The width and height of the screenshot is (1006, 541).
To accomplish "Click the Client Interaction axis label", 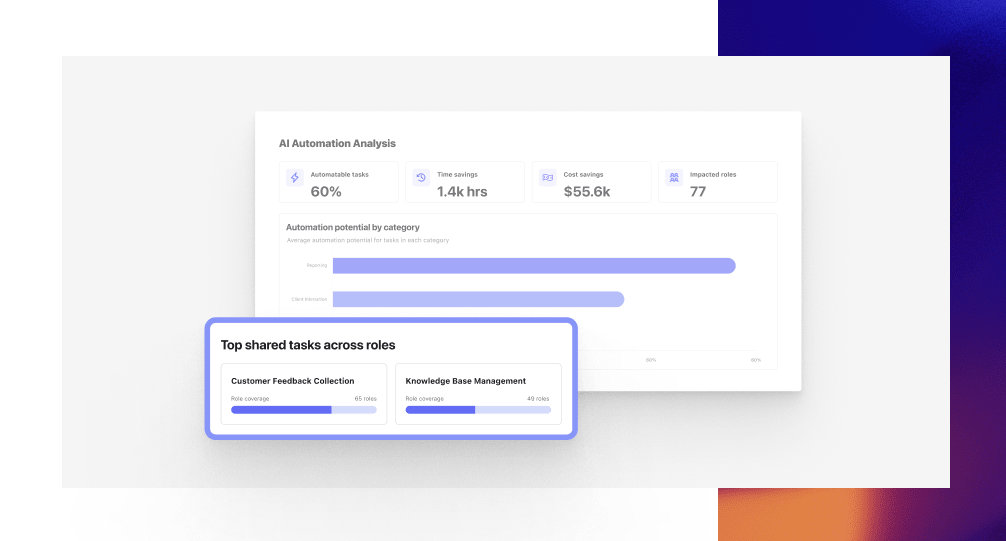I will click(x=309, y=299).
